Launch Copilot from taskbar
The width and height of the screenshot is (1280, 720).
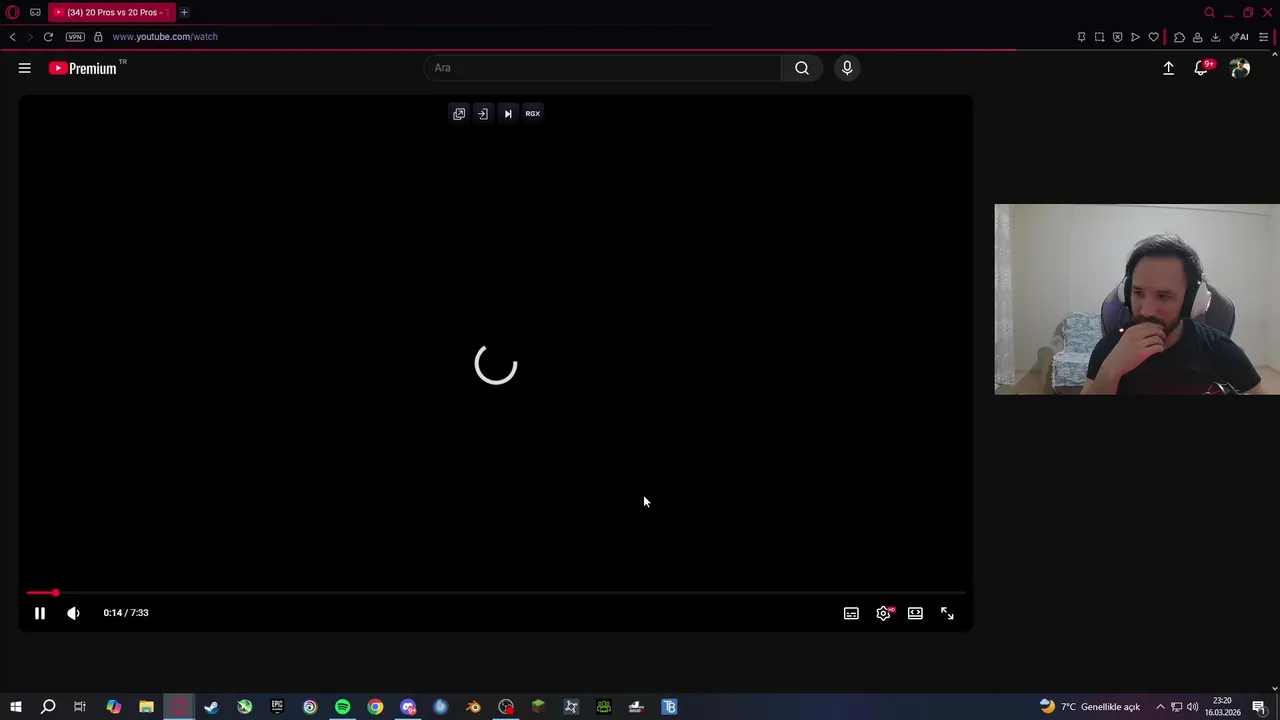[113, 707]
